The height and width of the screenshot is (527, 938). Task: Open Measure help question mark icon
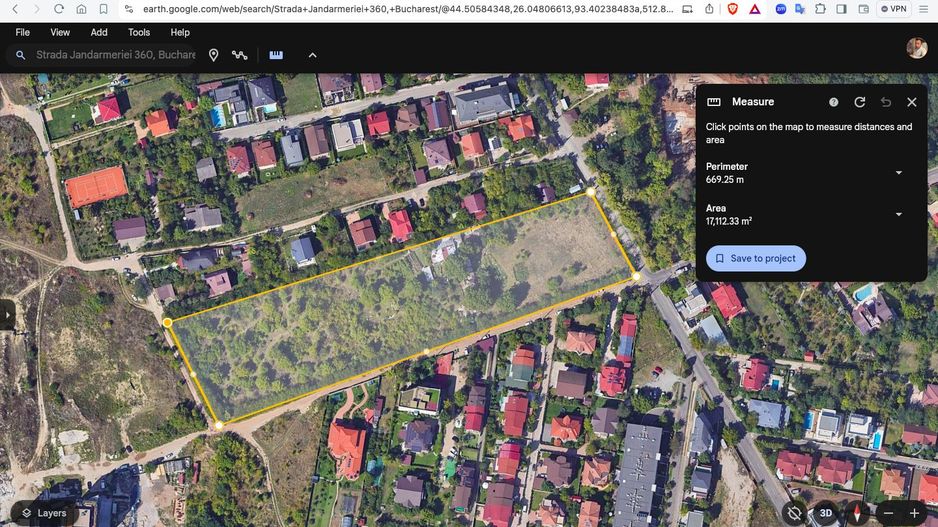(834, 102)
